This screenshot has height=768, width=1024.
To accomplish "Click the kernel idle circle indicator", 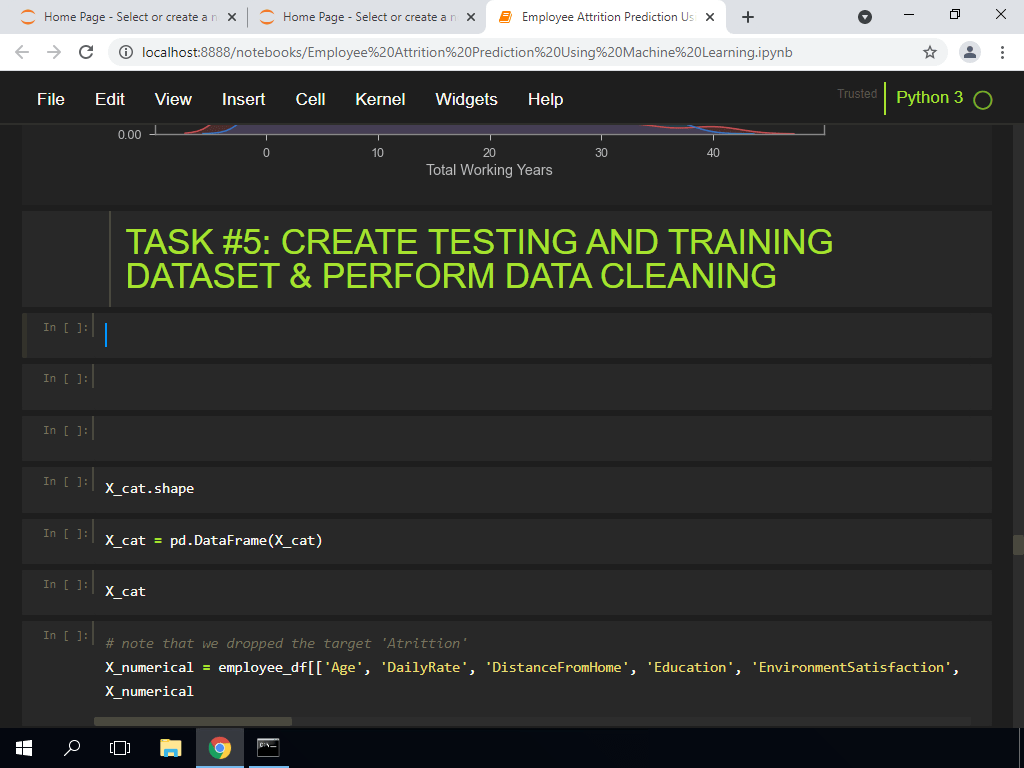I will pyautogui.click(x=982, y=100).
